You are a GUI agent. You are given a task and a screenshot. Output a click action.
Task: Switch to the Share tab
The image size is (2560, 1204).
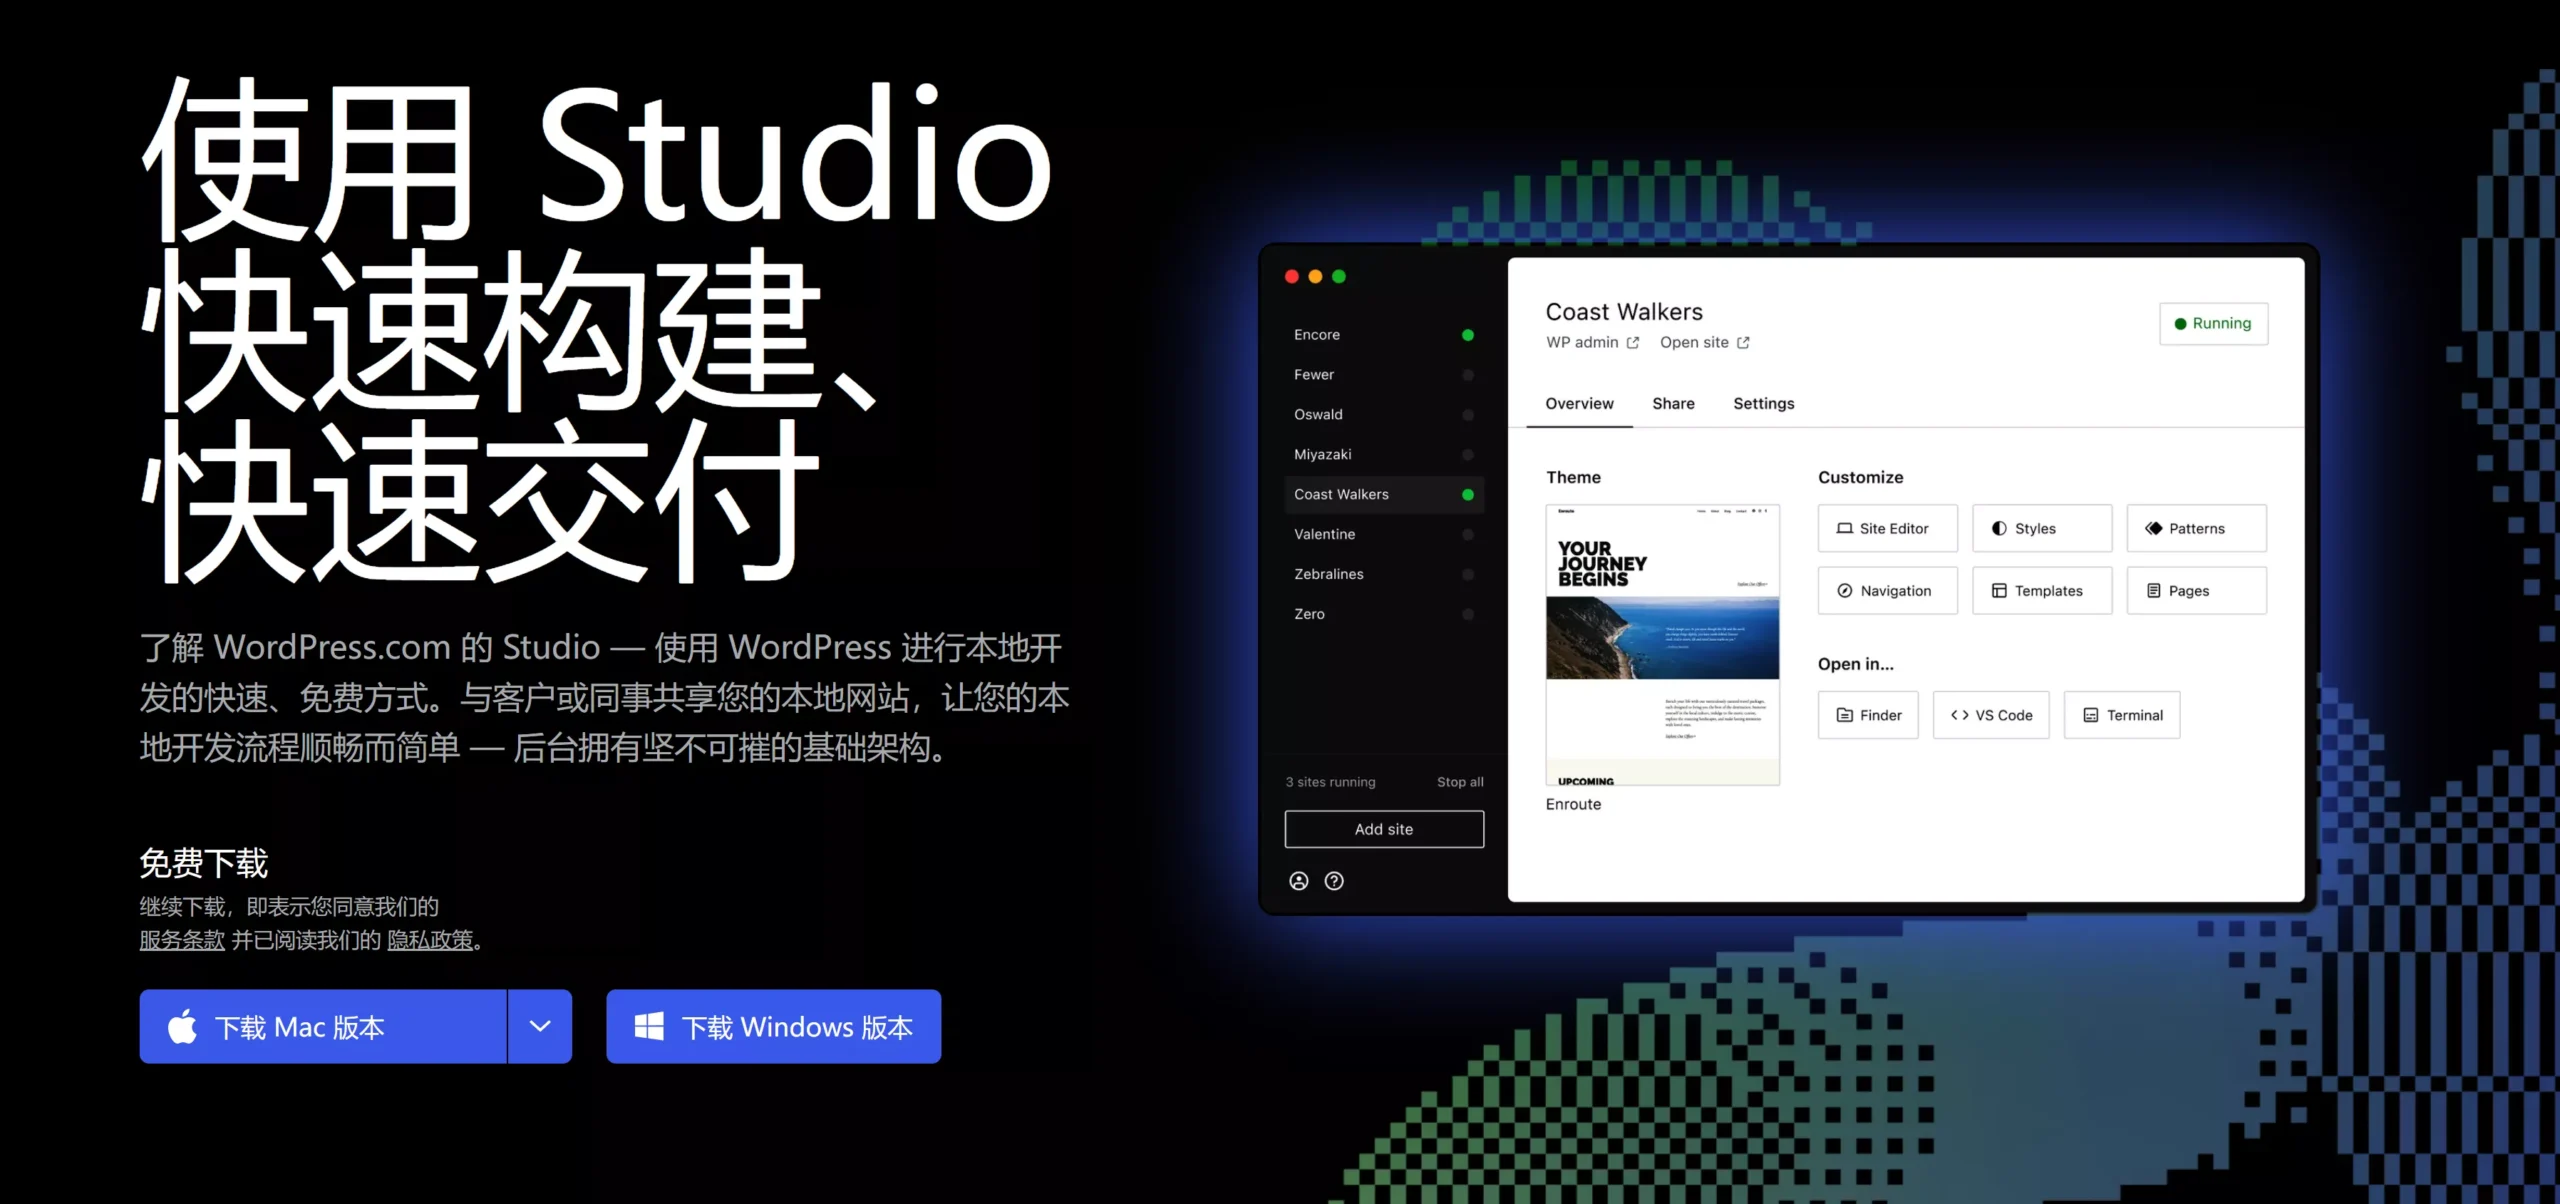click(x=1673, y=404)
